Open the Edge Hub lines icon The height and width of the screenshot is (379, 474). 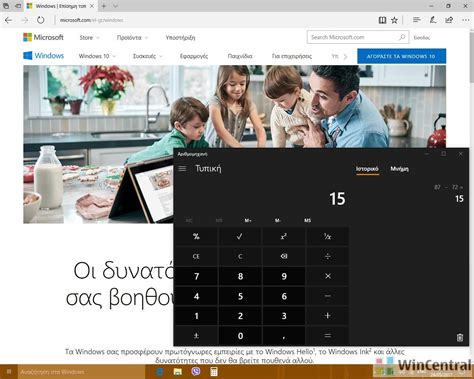point(417,20)
